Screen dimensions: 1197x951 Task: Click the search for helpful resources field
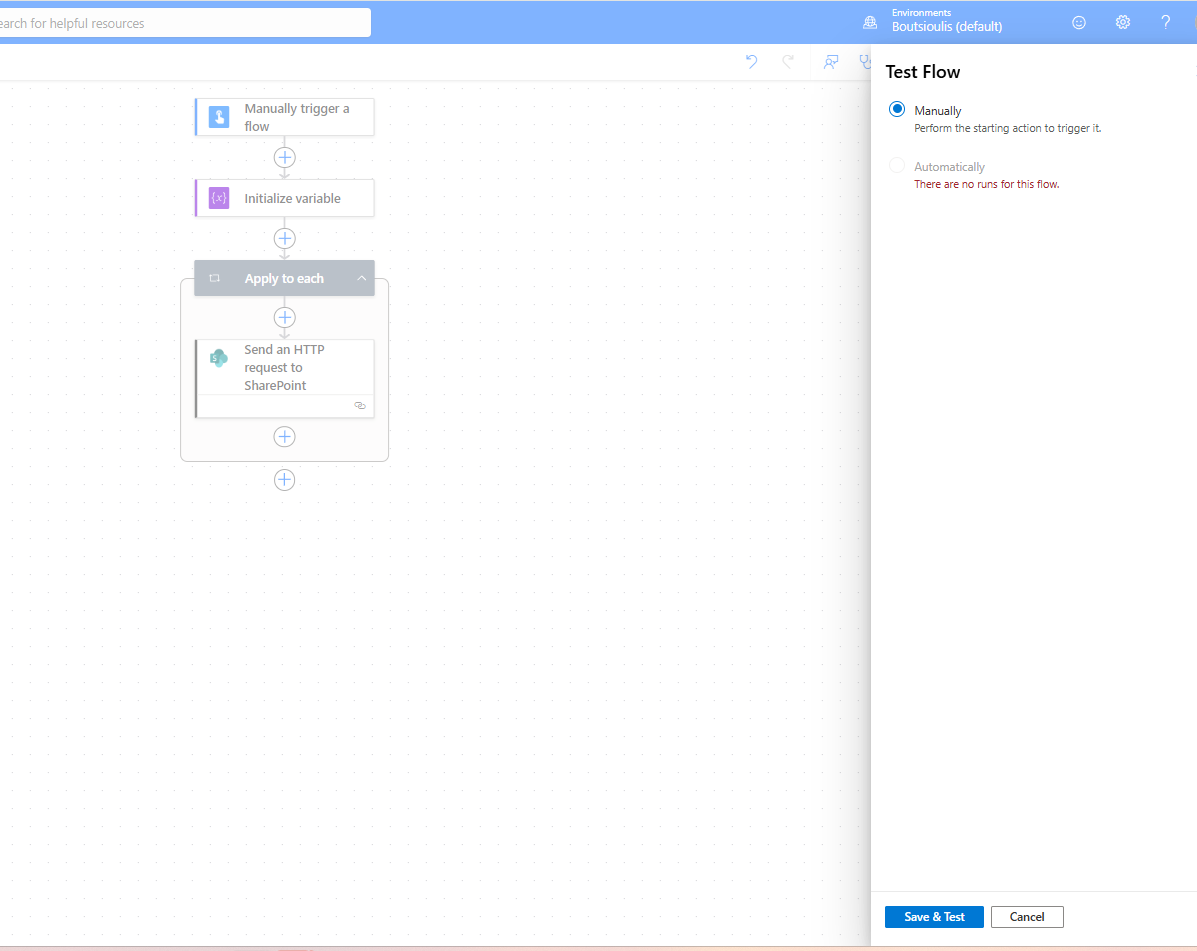180,23
